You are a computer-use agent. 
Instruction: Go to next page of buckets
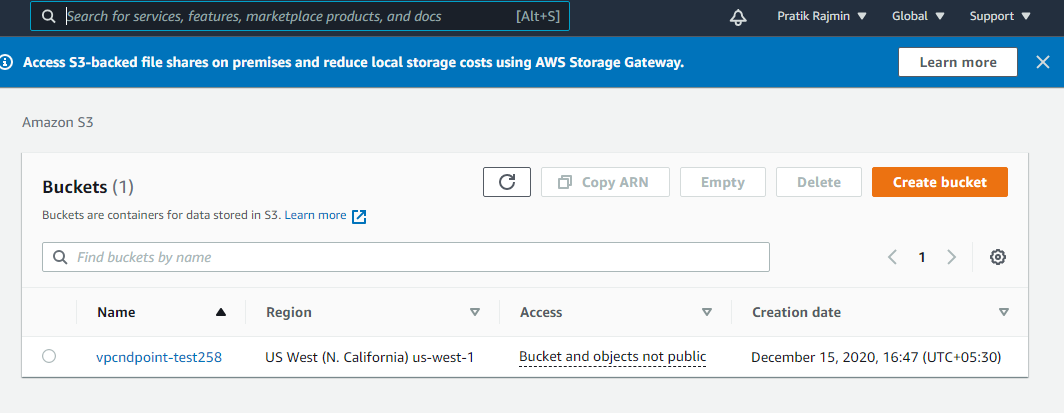[x=951, y=257]
